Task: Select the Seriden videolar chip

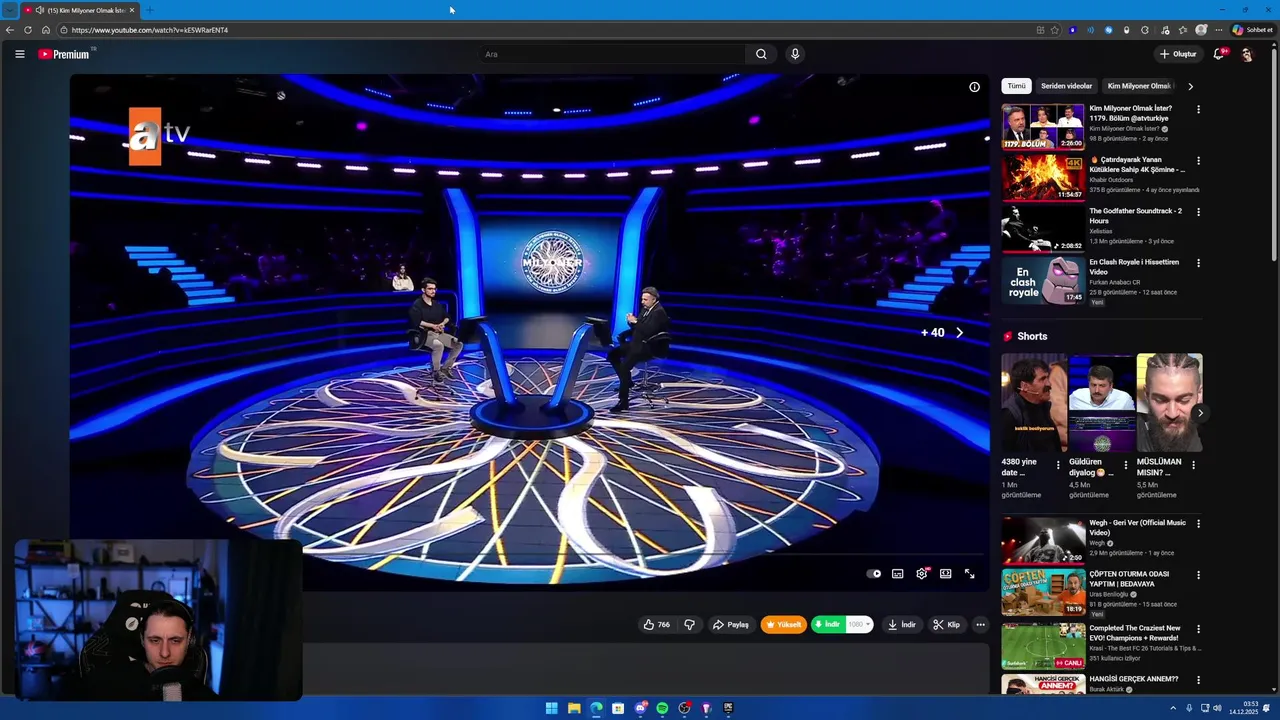Action: pos(1066,86)
